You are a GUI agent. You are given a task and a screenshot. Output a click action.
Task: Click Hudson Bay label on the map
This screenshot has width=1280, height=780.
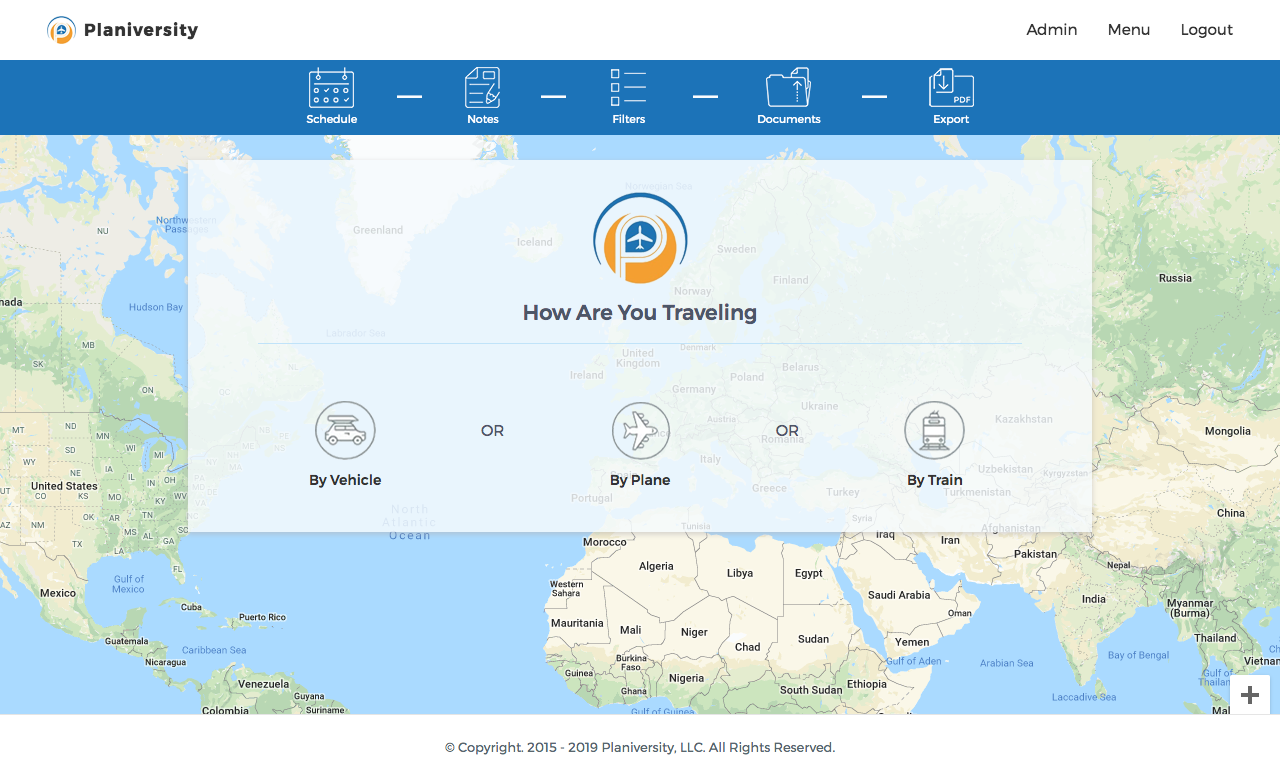tap(156, 307)
